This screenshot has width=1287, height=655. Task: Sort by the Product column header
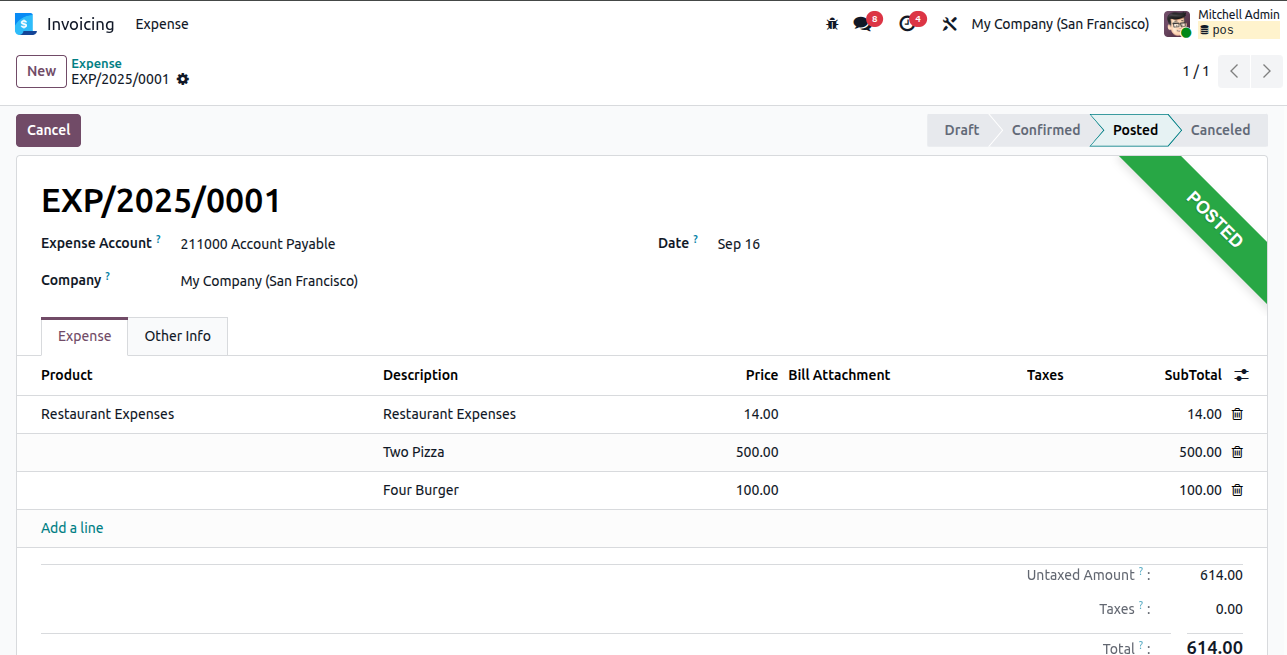tap(67, 375)
